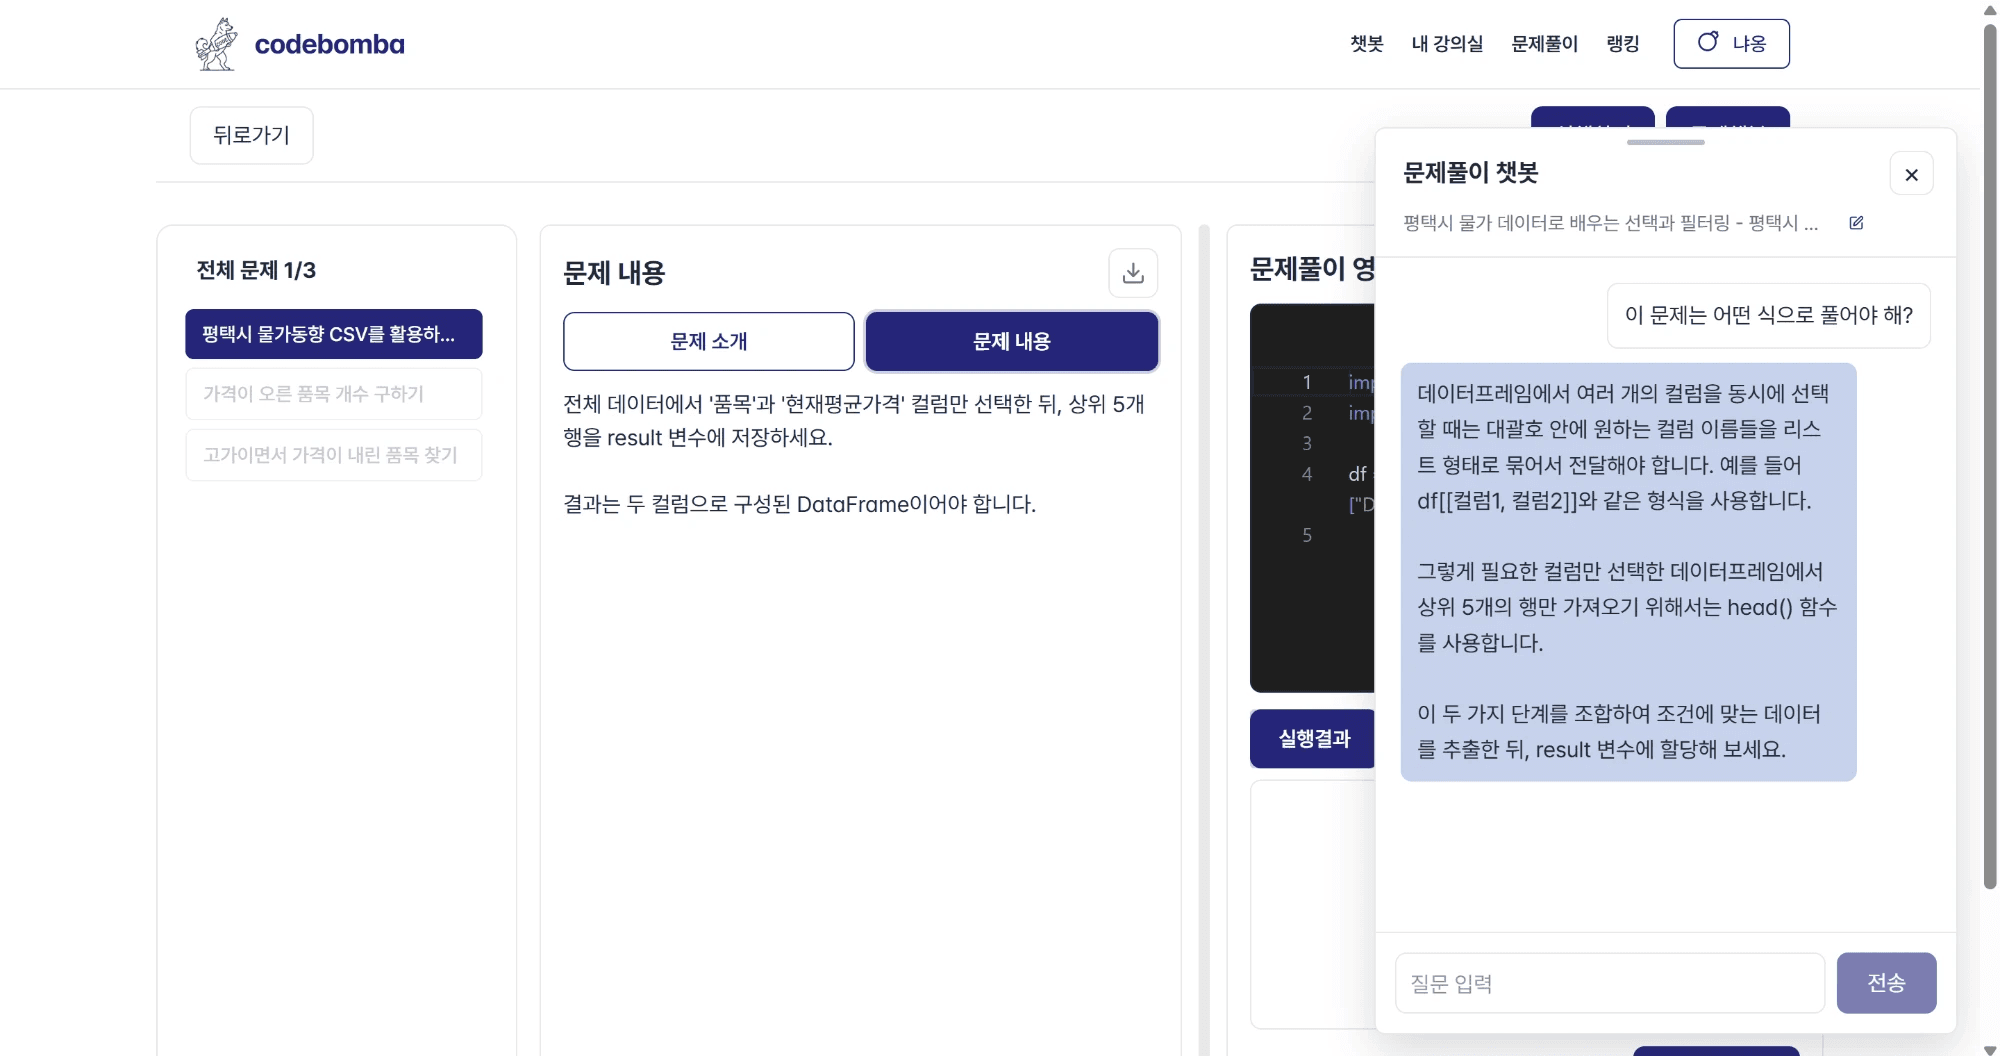2000x1056 pixels.
Task: Switch to the 문제 내용 tab
Action: click(x=1012, y=341)
